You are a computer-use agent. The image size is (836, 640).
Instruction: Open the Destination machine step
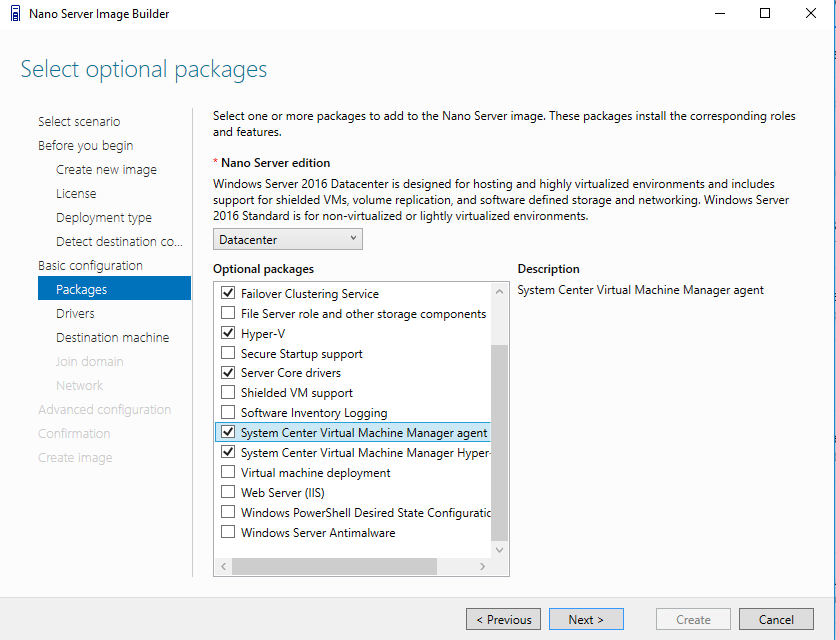[x=112, y=338]
